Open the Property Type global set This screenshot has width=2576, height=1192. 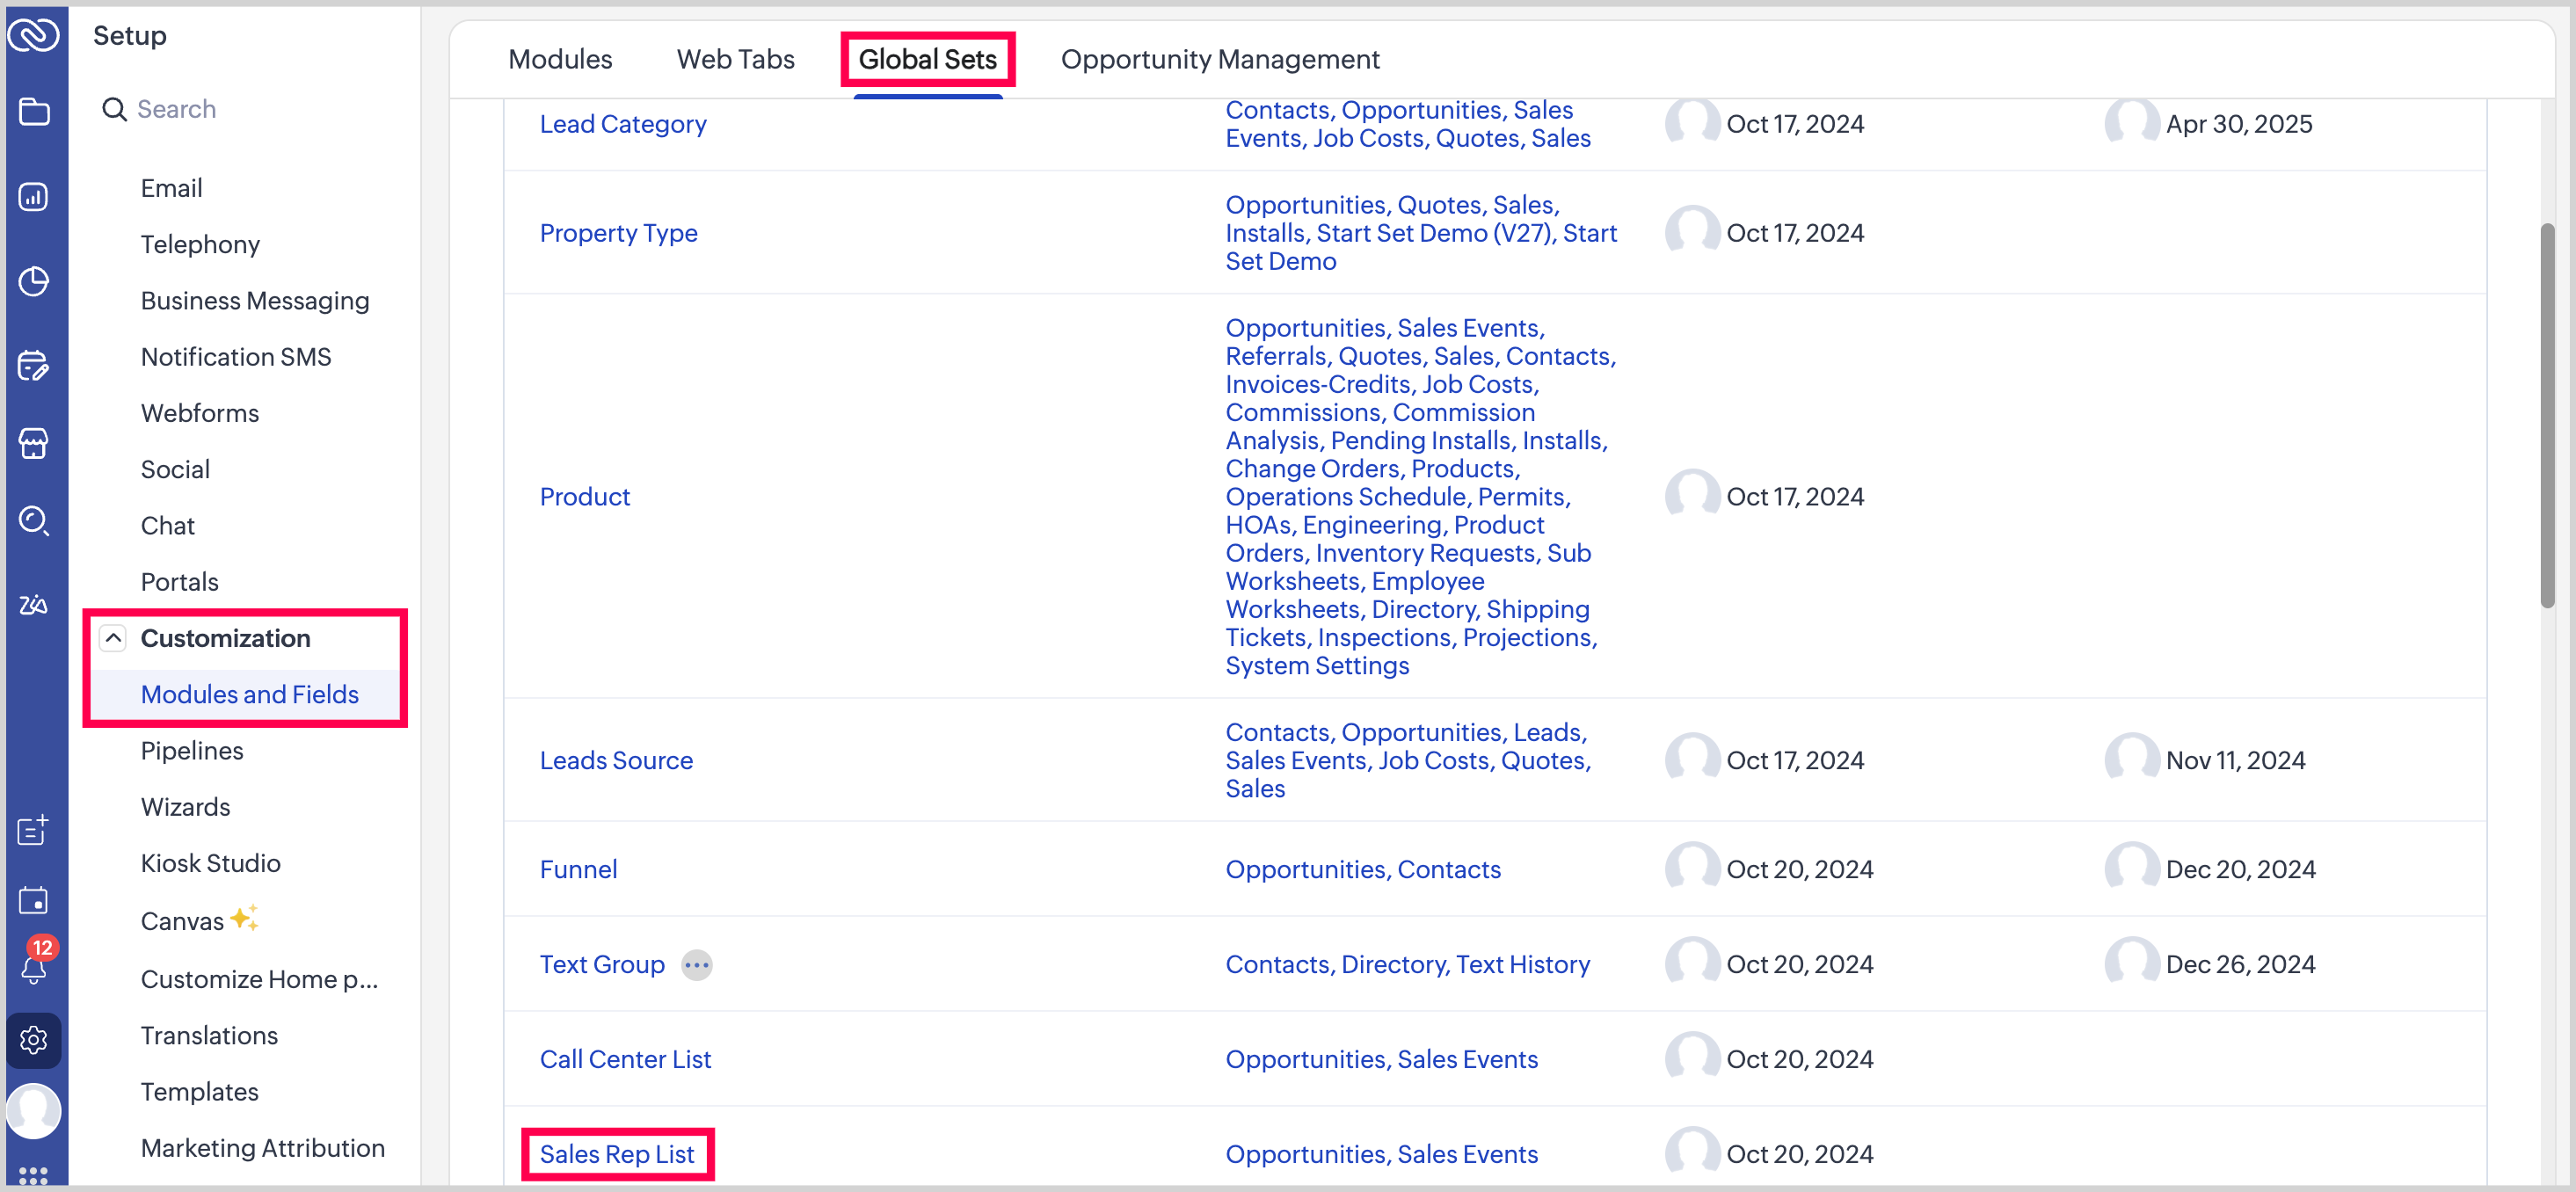pyautogui.click(x=618, y=233)
